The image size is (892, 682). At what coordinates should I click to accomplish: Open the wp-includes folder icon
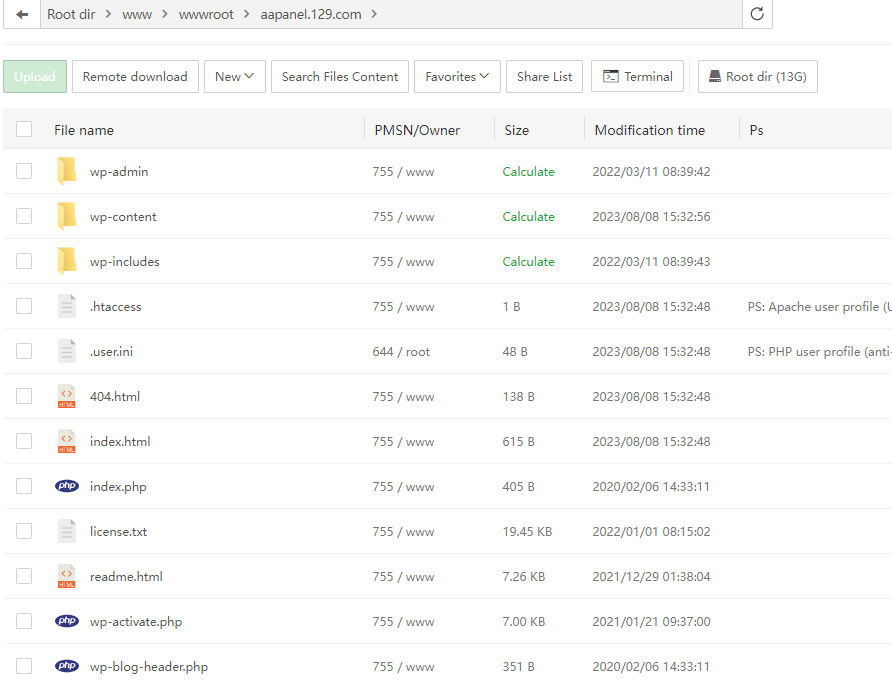pos(67,261)
